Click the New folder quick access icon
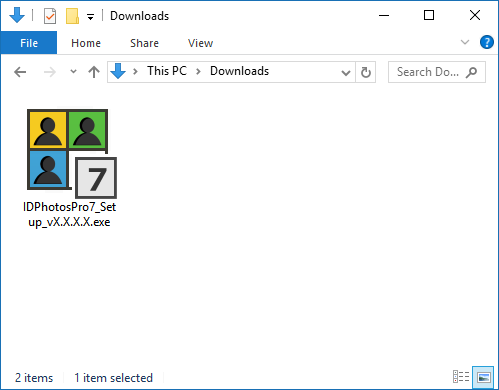The width and height of the screenshot is (499, 390). tap(72, 16)
